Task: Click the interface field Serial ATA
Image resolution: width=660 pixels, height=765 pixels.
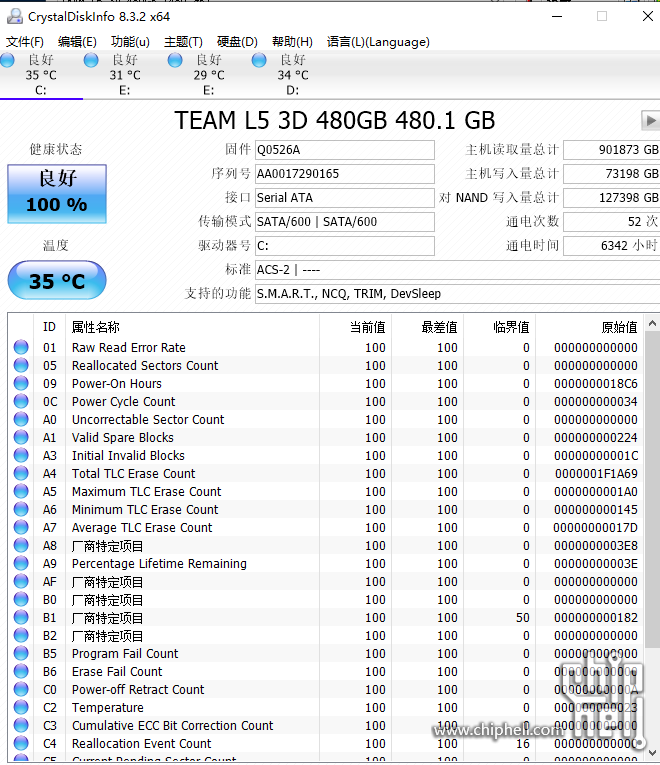Action: coord(344,198)
